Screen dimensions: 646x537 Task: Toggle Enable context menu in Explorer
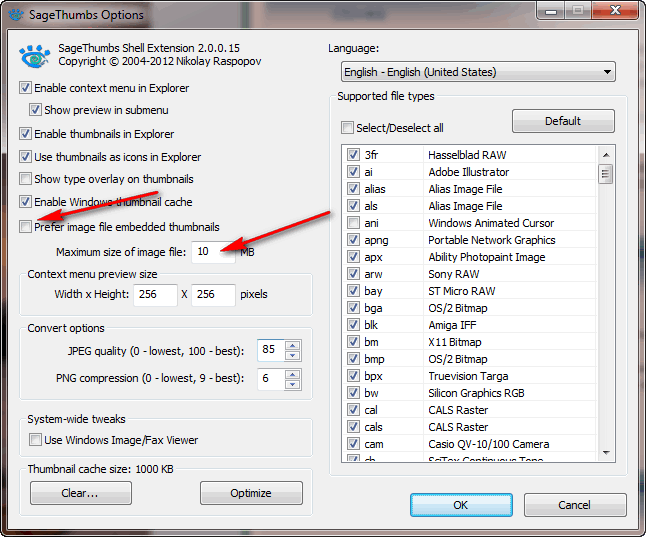[25, 88]
